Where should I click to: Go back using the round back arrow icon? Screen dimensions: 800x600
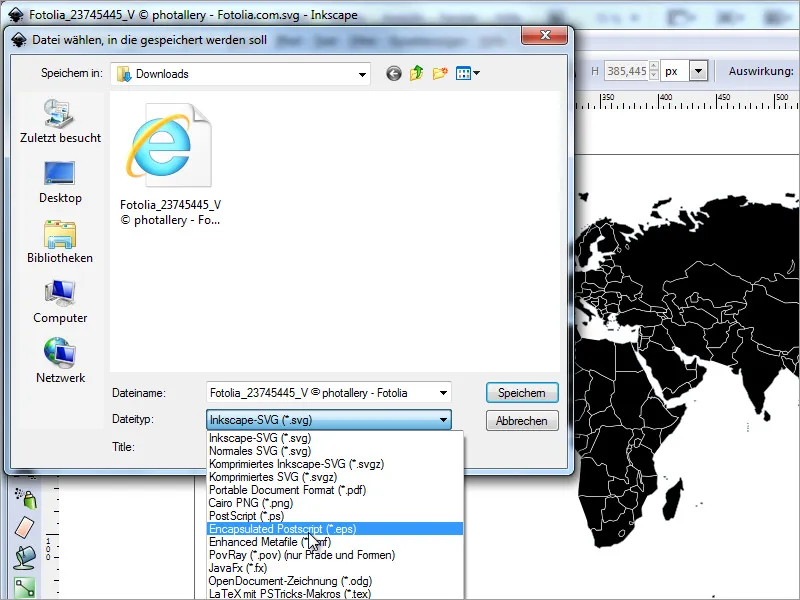coord(393,73)
